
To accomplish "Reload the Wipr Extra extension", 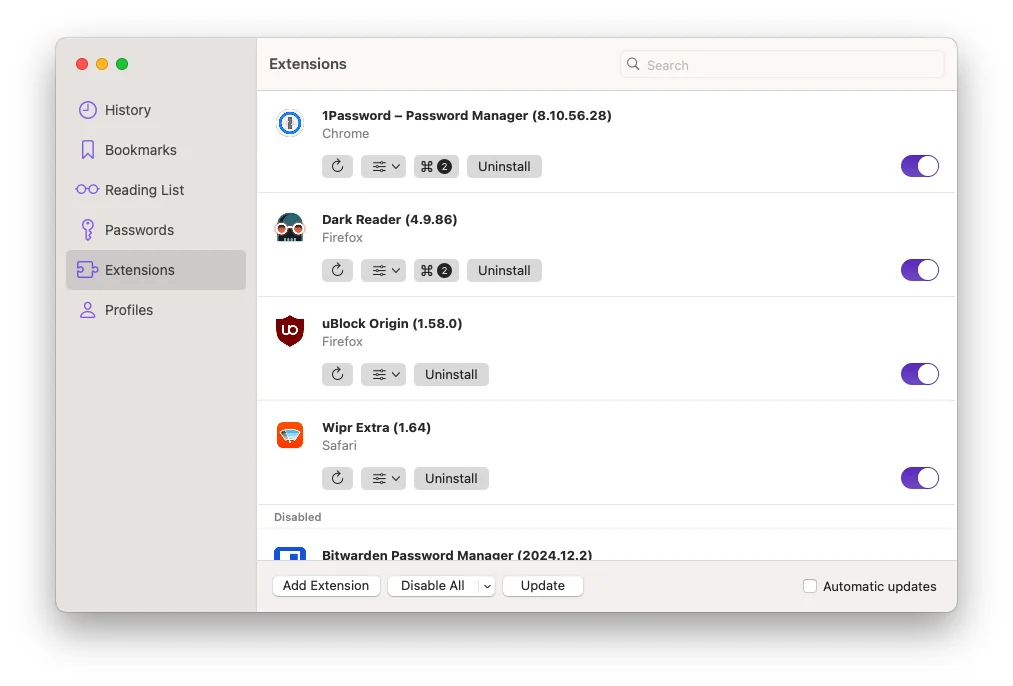I will tap(337, 479).
